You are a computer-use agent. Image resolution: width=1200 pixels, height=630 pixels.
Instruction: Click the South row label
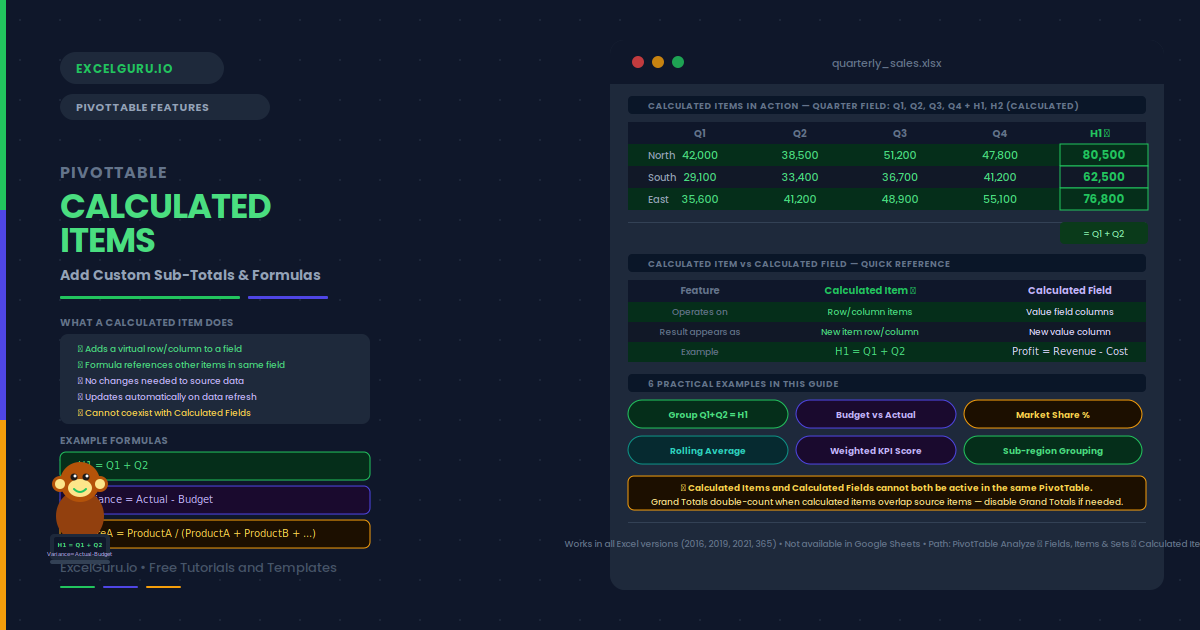tap(662, 177)
